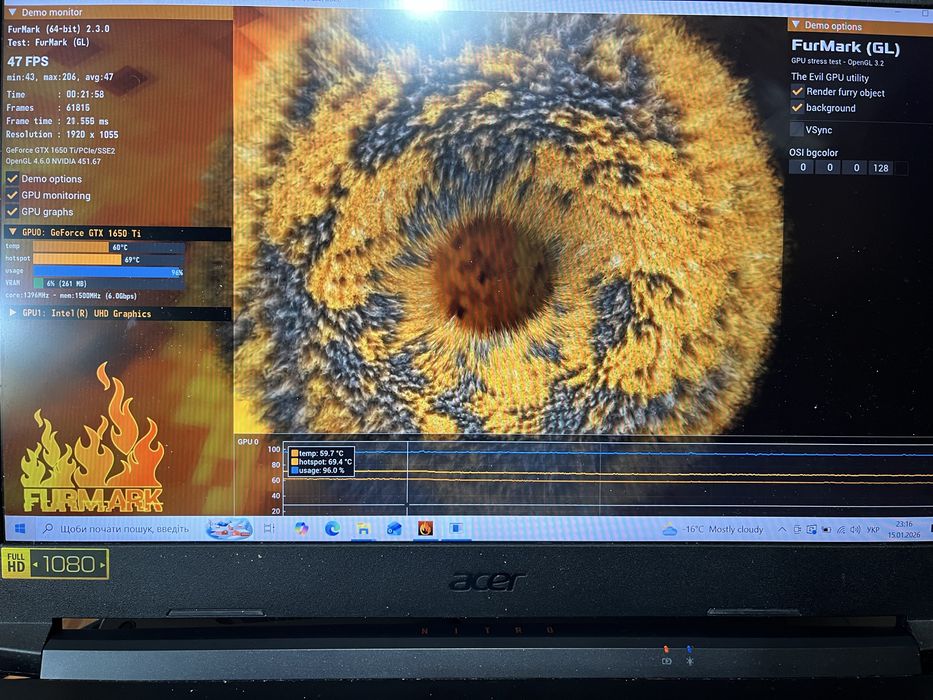Screen dimensions: 933x700
Task: Click the VRAM bar 6% (261 MB)
Action: (108, 283)
